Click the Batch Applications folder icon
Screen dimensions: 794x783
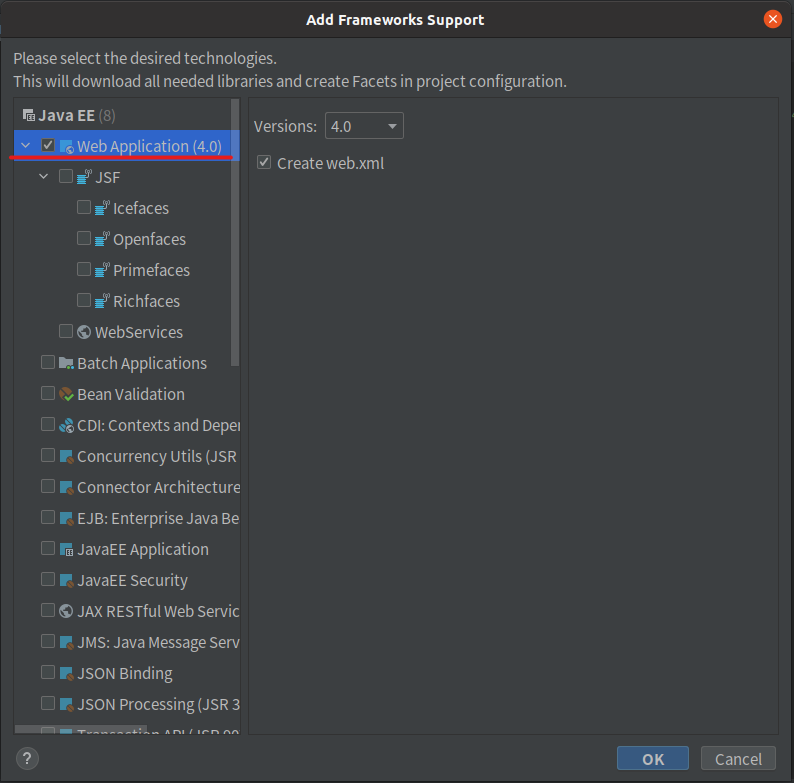point(66,363)
